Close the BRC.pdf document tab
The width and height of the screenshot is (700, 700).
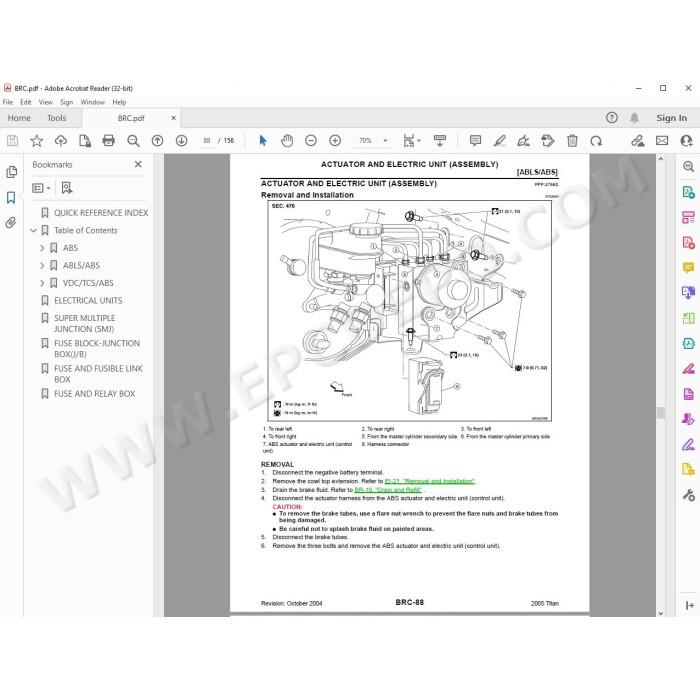coord(174,118)
